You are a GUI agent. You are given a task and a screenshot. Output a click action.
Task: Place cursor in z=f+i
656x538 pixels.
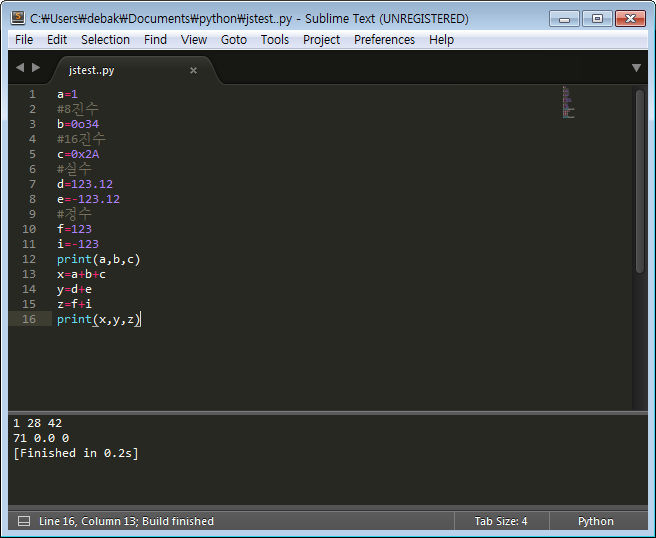[x=74, y=304]
